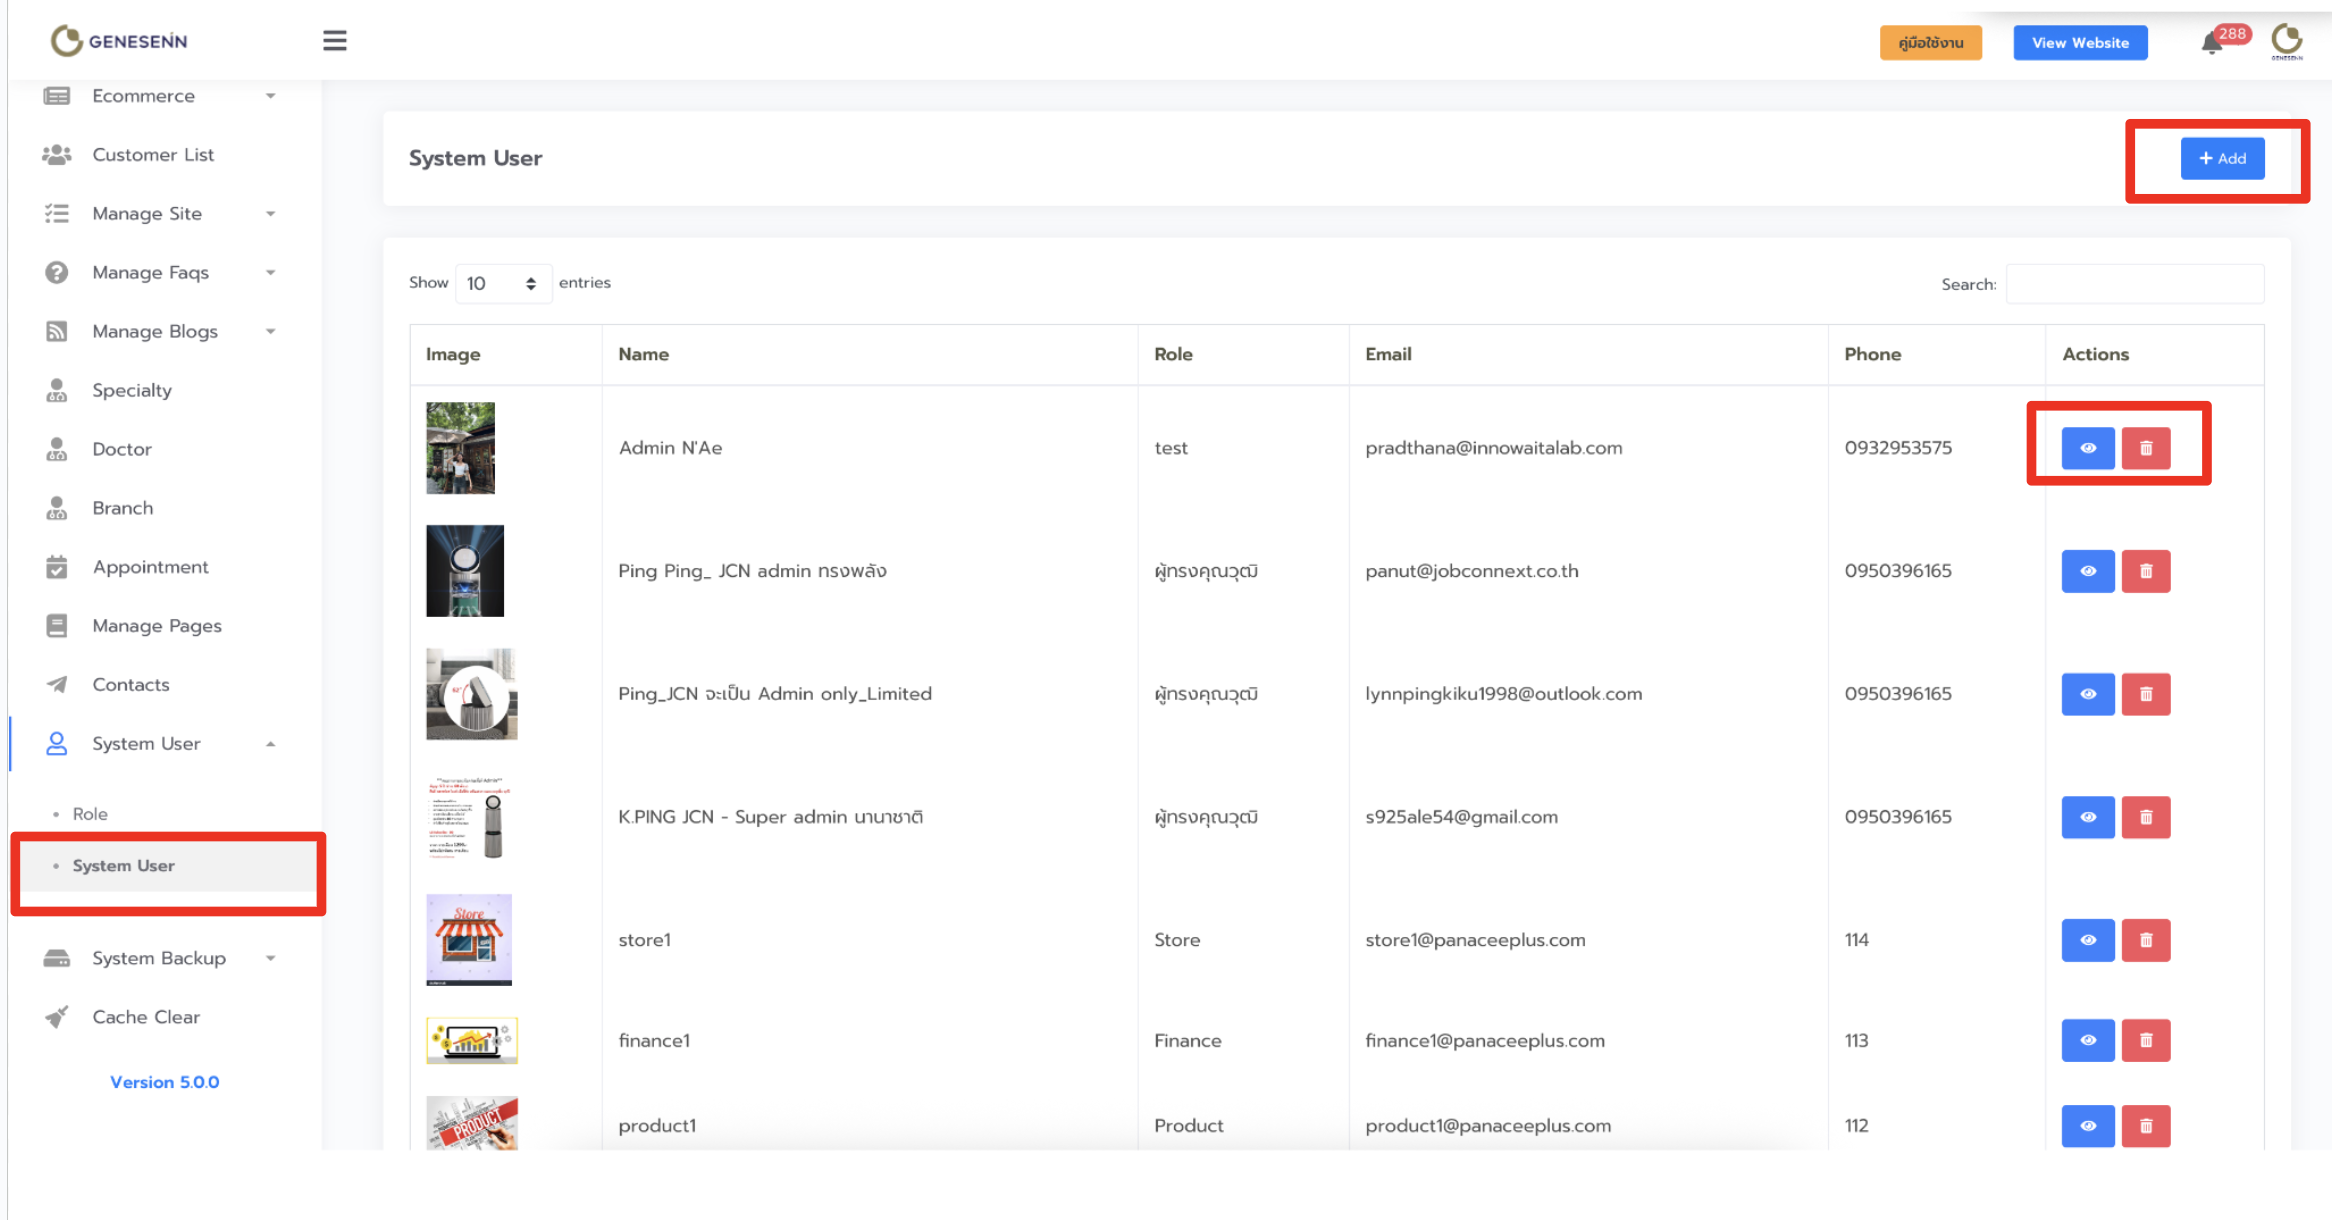This screenshot has width=2332, height=1220.
Task: Delete the Admin N'Ae user
Action: pos(2146,448)
